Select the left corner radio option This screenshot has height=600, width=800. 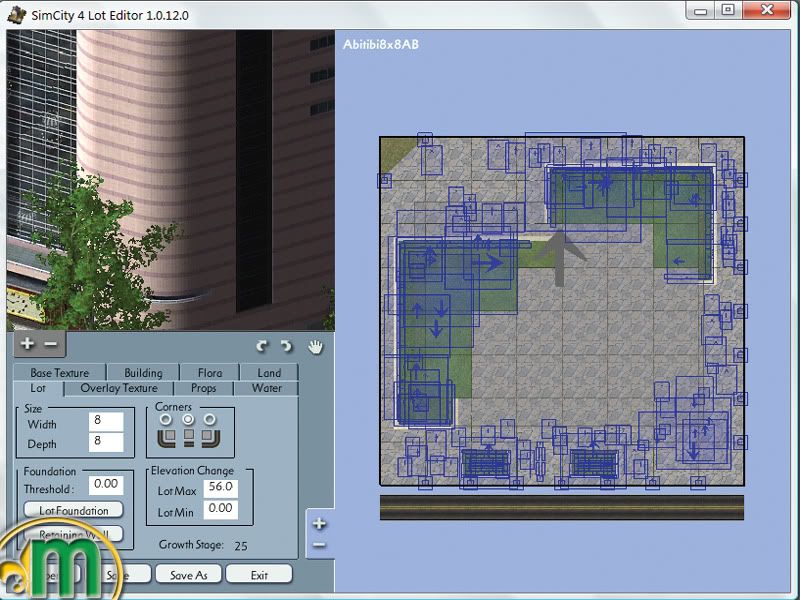166,420
